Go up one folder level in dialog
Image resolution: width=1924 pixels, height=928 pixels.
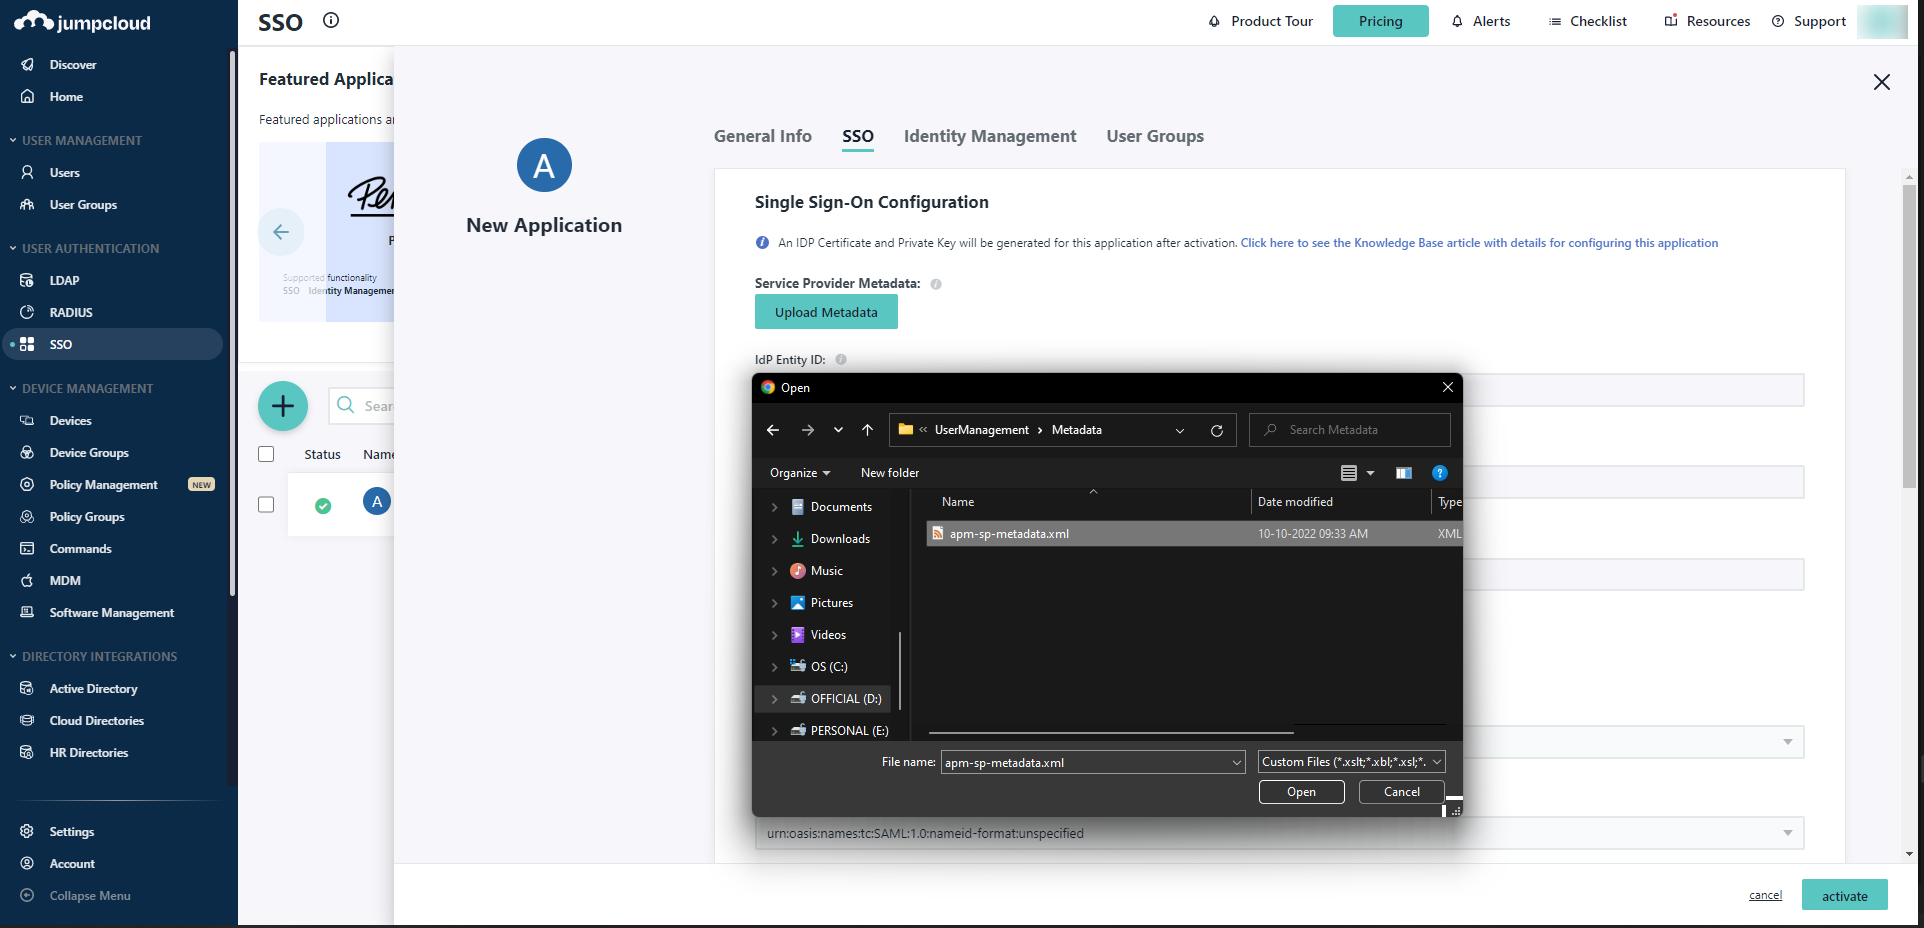(x=868, y=430)
